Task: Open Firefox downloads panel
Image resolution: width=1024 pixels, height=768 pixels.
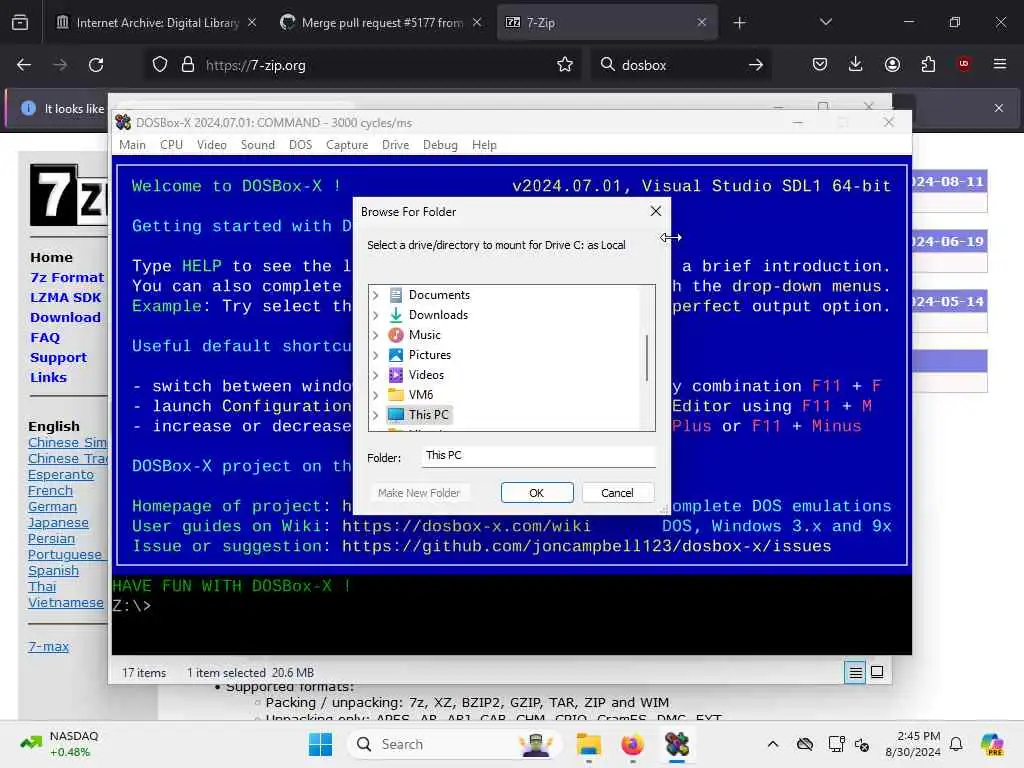Action: click(x=856, y=65)
